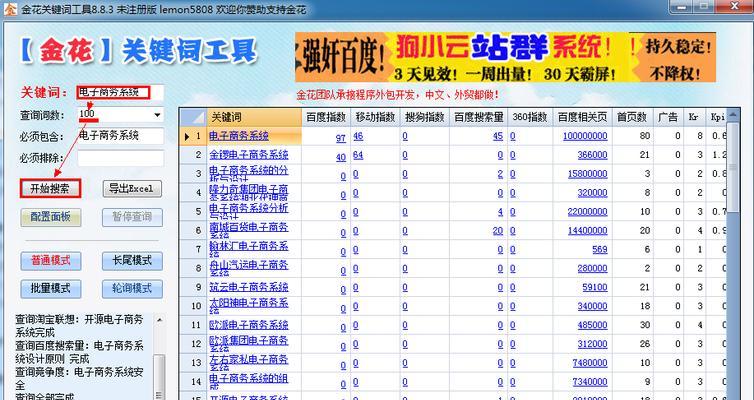
Task: Click the empty 必须排除 input box
Action: pos(120,158)
